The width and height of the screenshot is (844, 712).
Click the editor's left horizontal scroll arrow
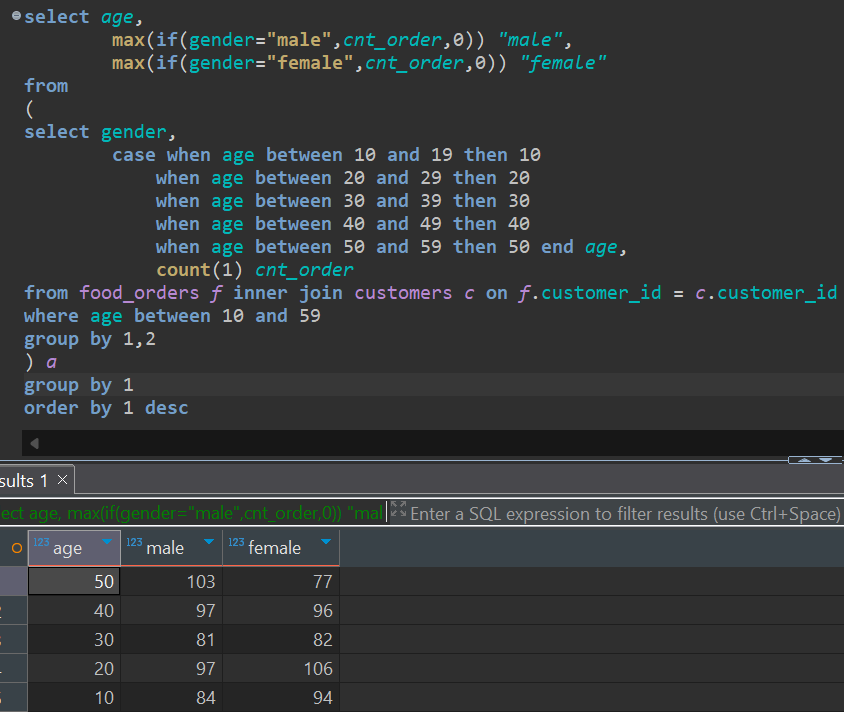(x=34, y=443)
